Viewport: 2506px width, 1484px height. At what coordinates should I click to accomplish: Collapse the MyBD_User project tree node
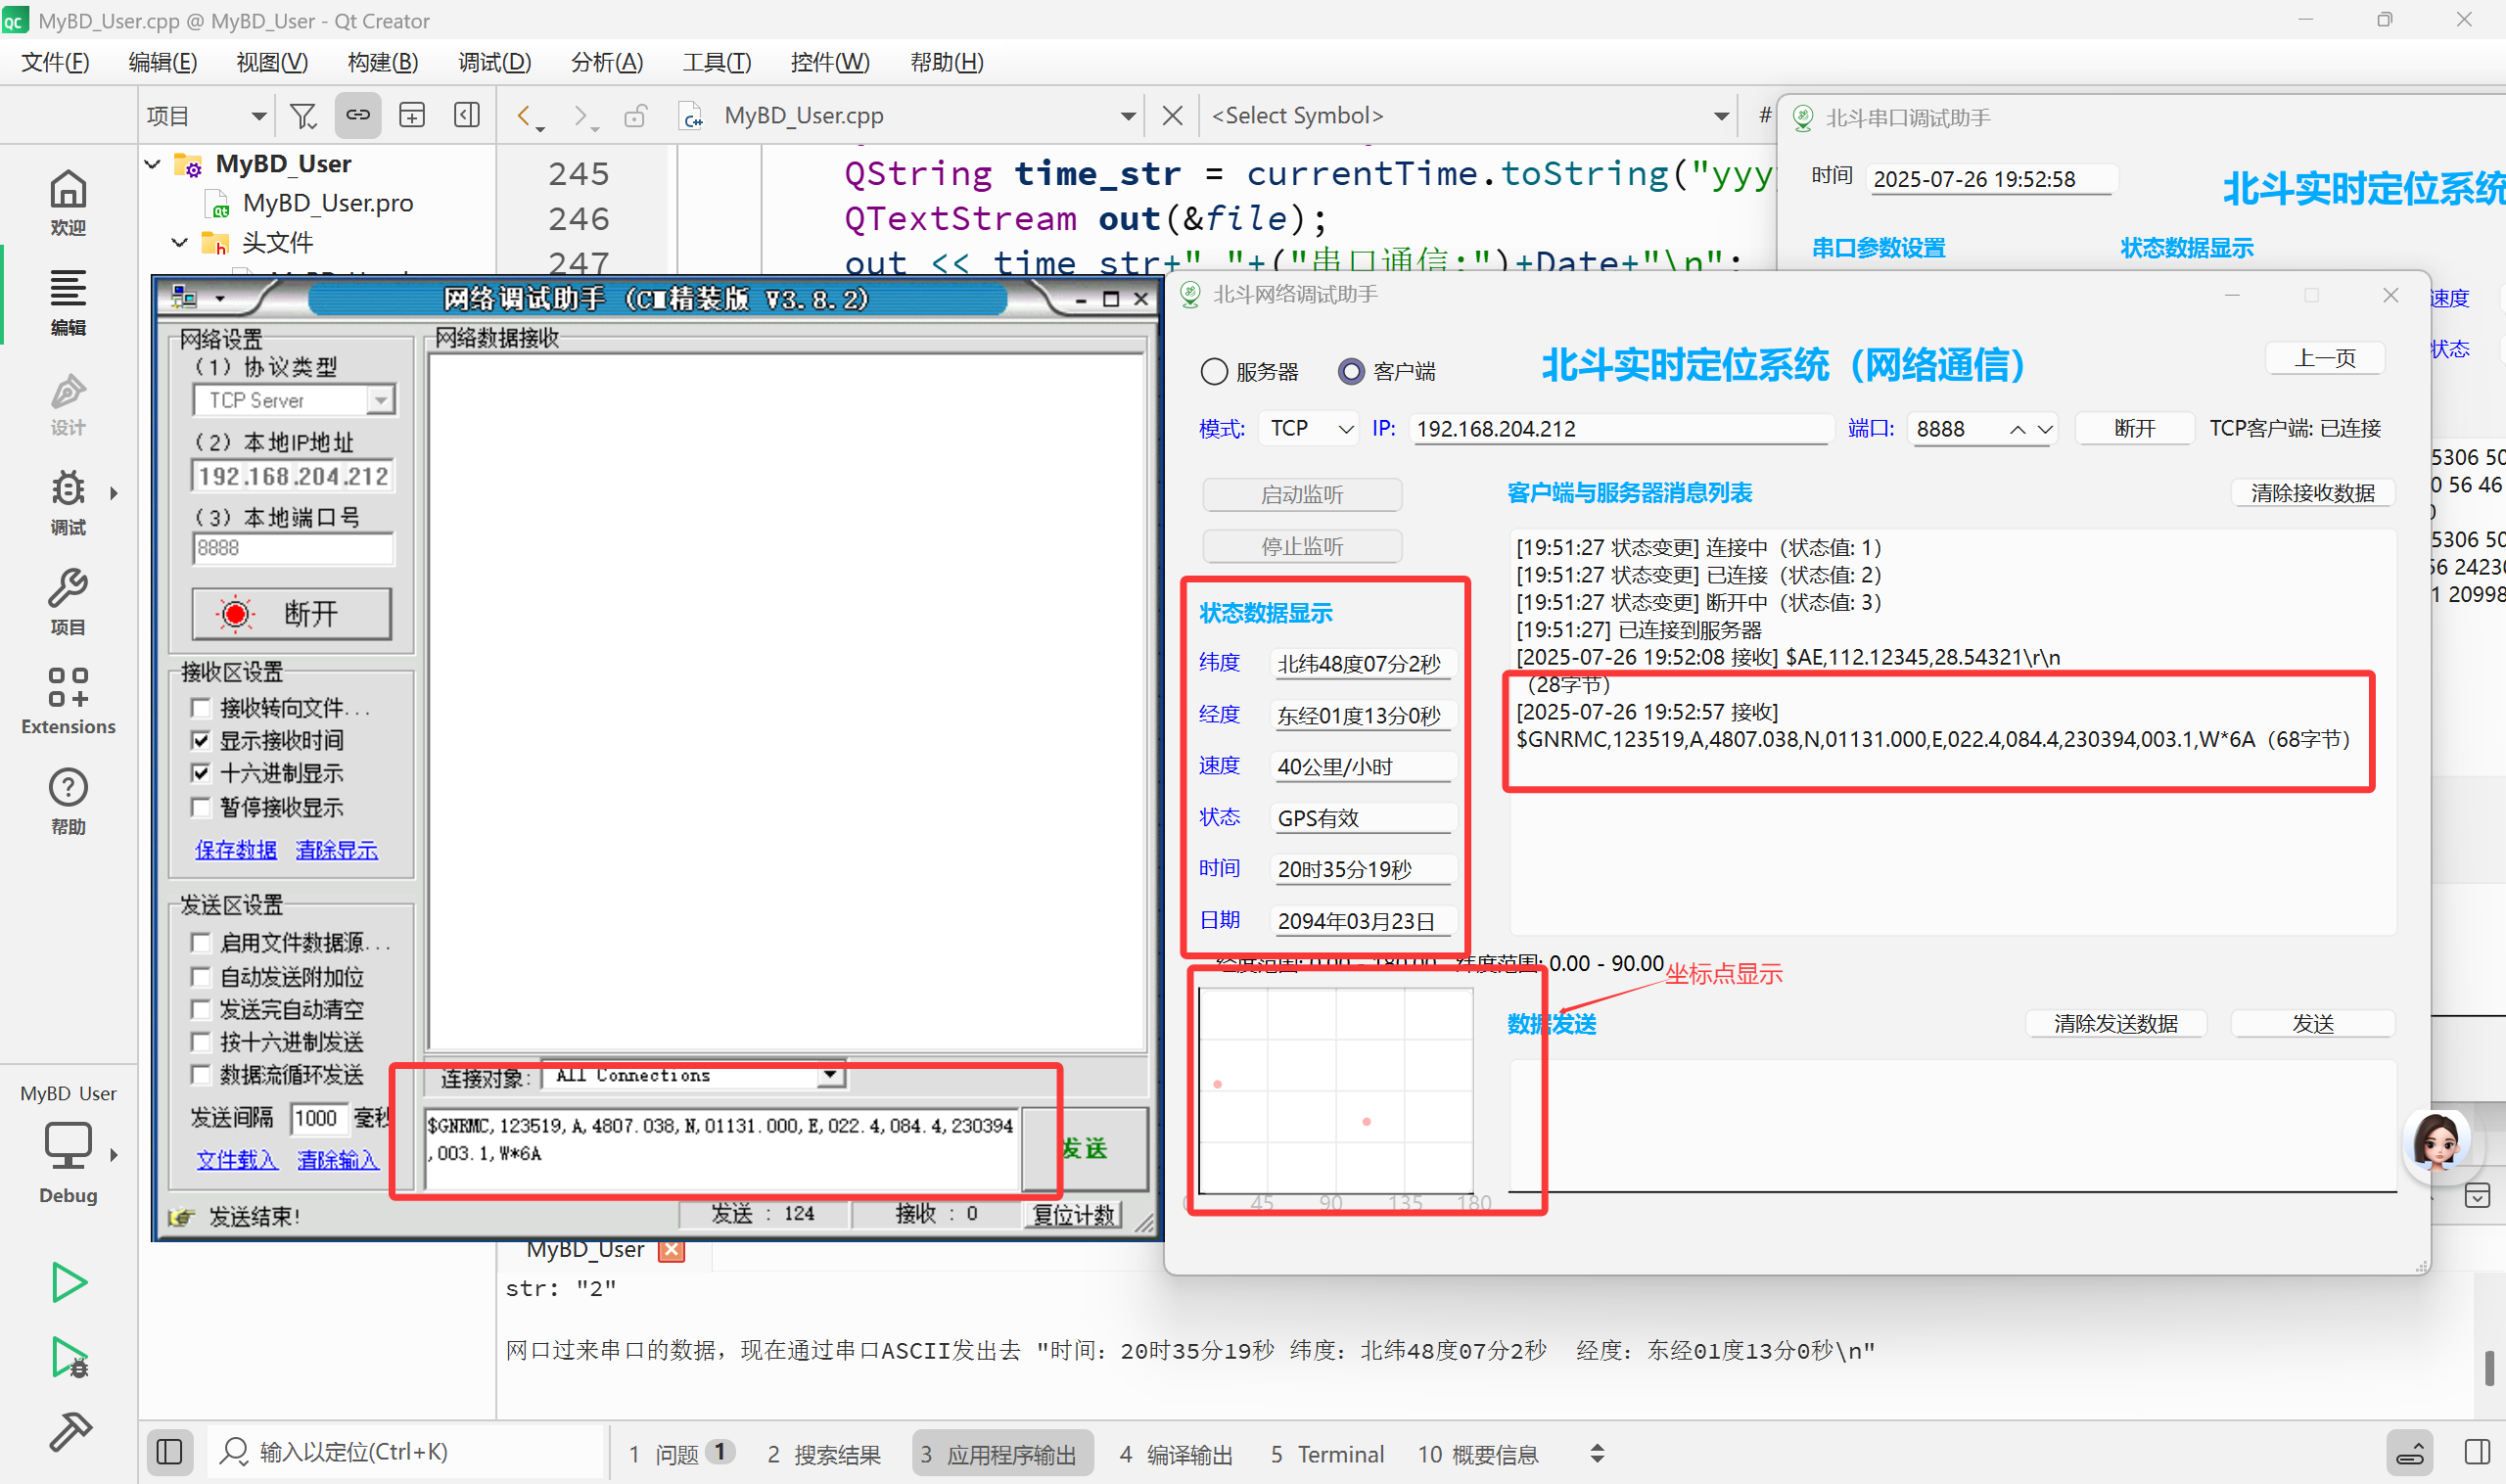click(x=153, y=164)
